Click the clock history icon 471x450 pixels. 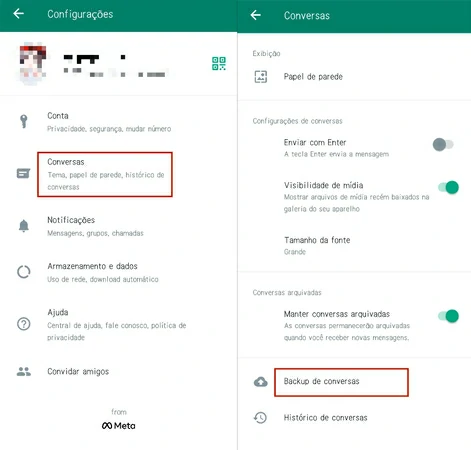[x=260, y=418]
